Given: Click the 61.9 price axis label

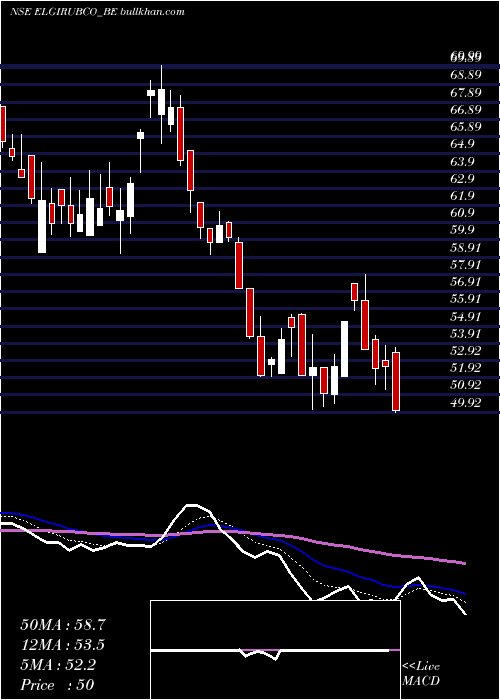Looking at the screenshot, I should click(462, 196).
